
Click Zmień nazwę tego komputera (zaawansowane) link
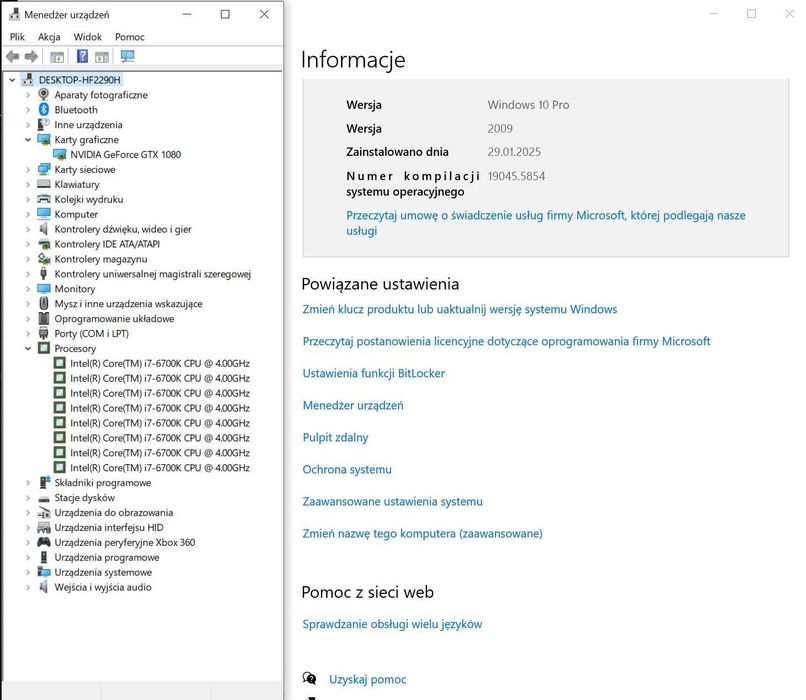coord(422,533)
